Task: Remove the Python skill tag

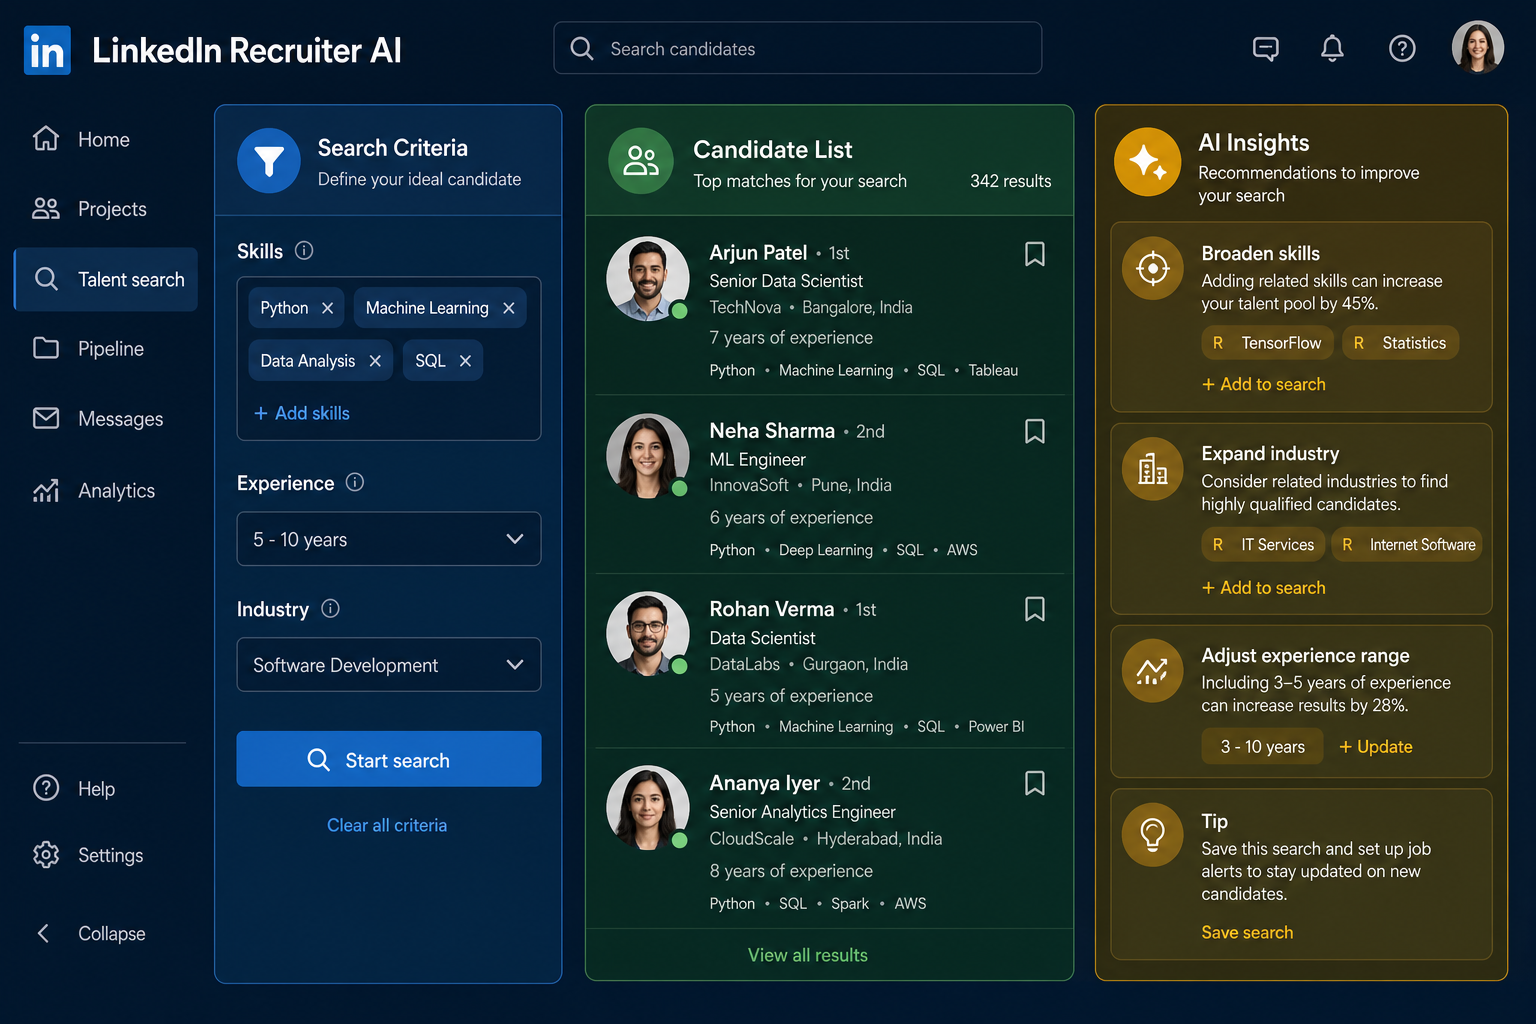Action: [327, 308]
